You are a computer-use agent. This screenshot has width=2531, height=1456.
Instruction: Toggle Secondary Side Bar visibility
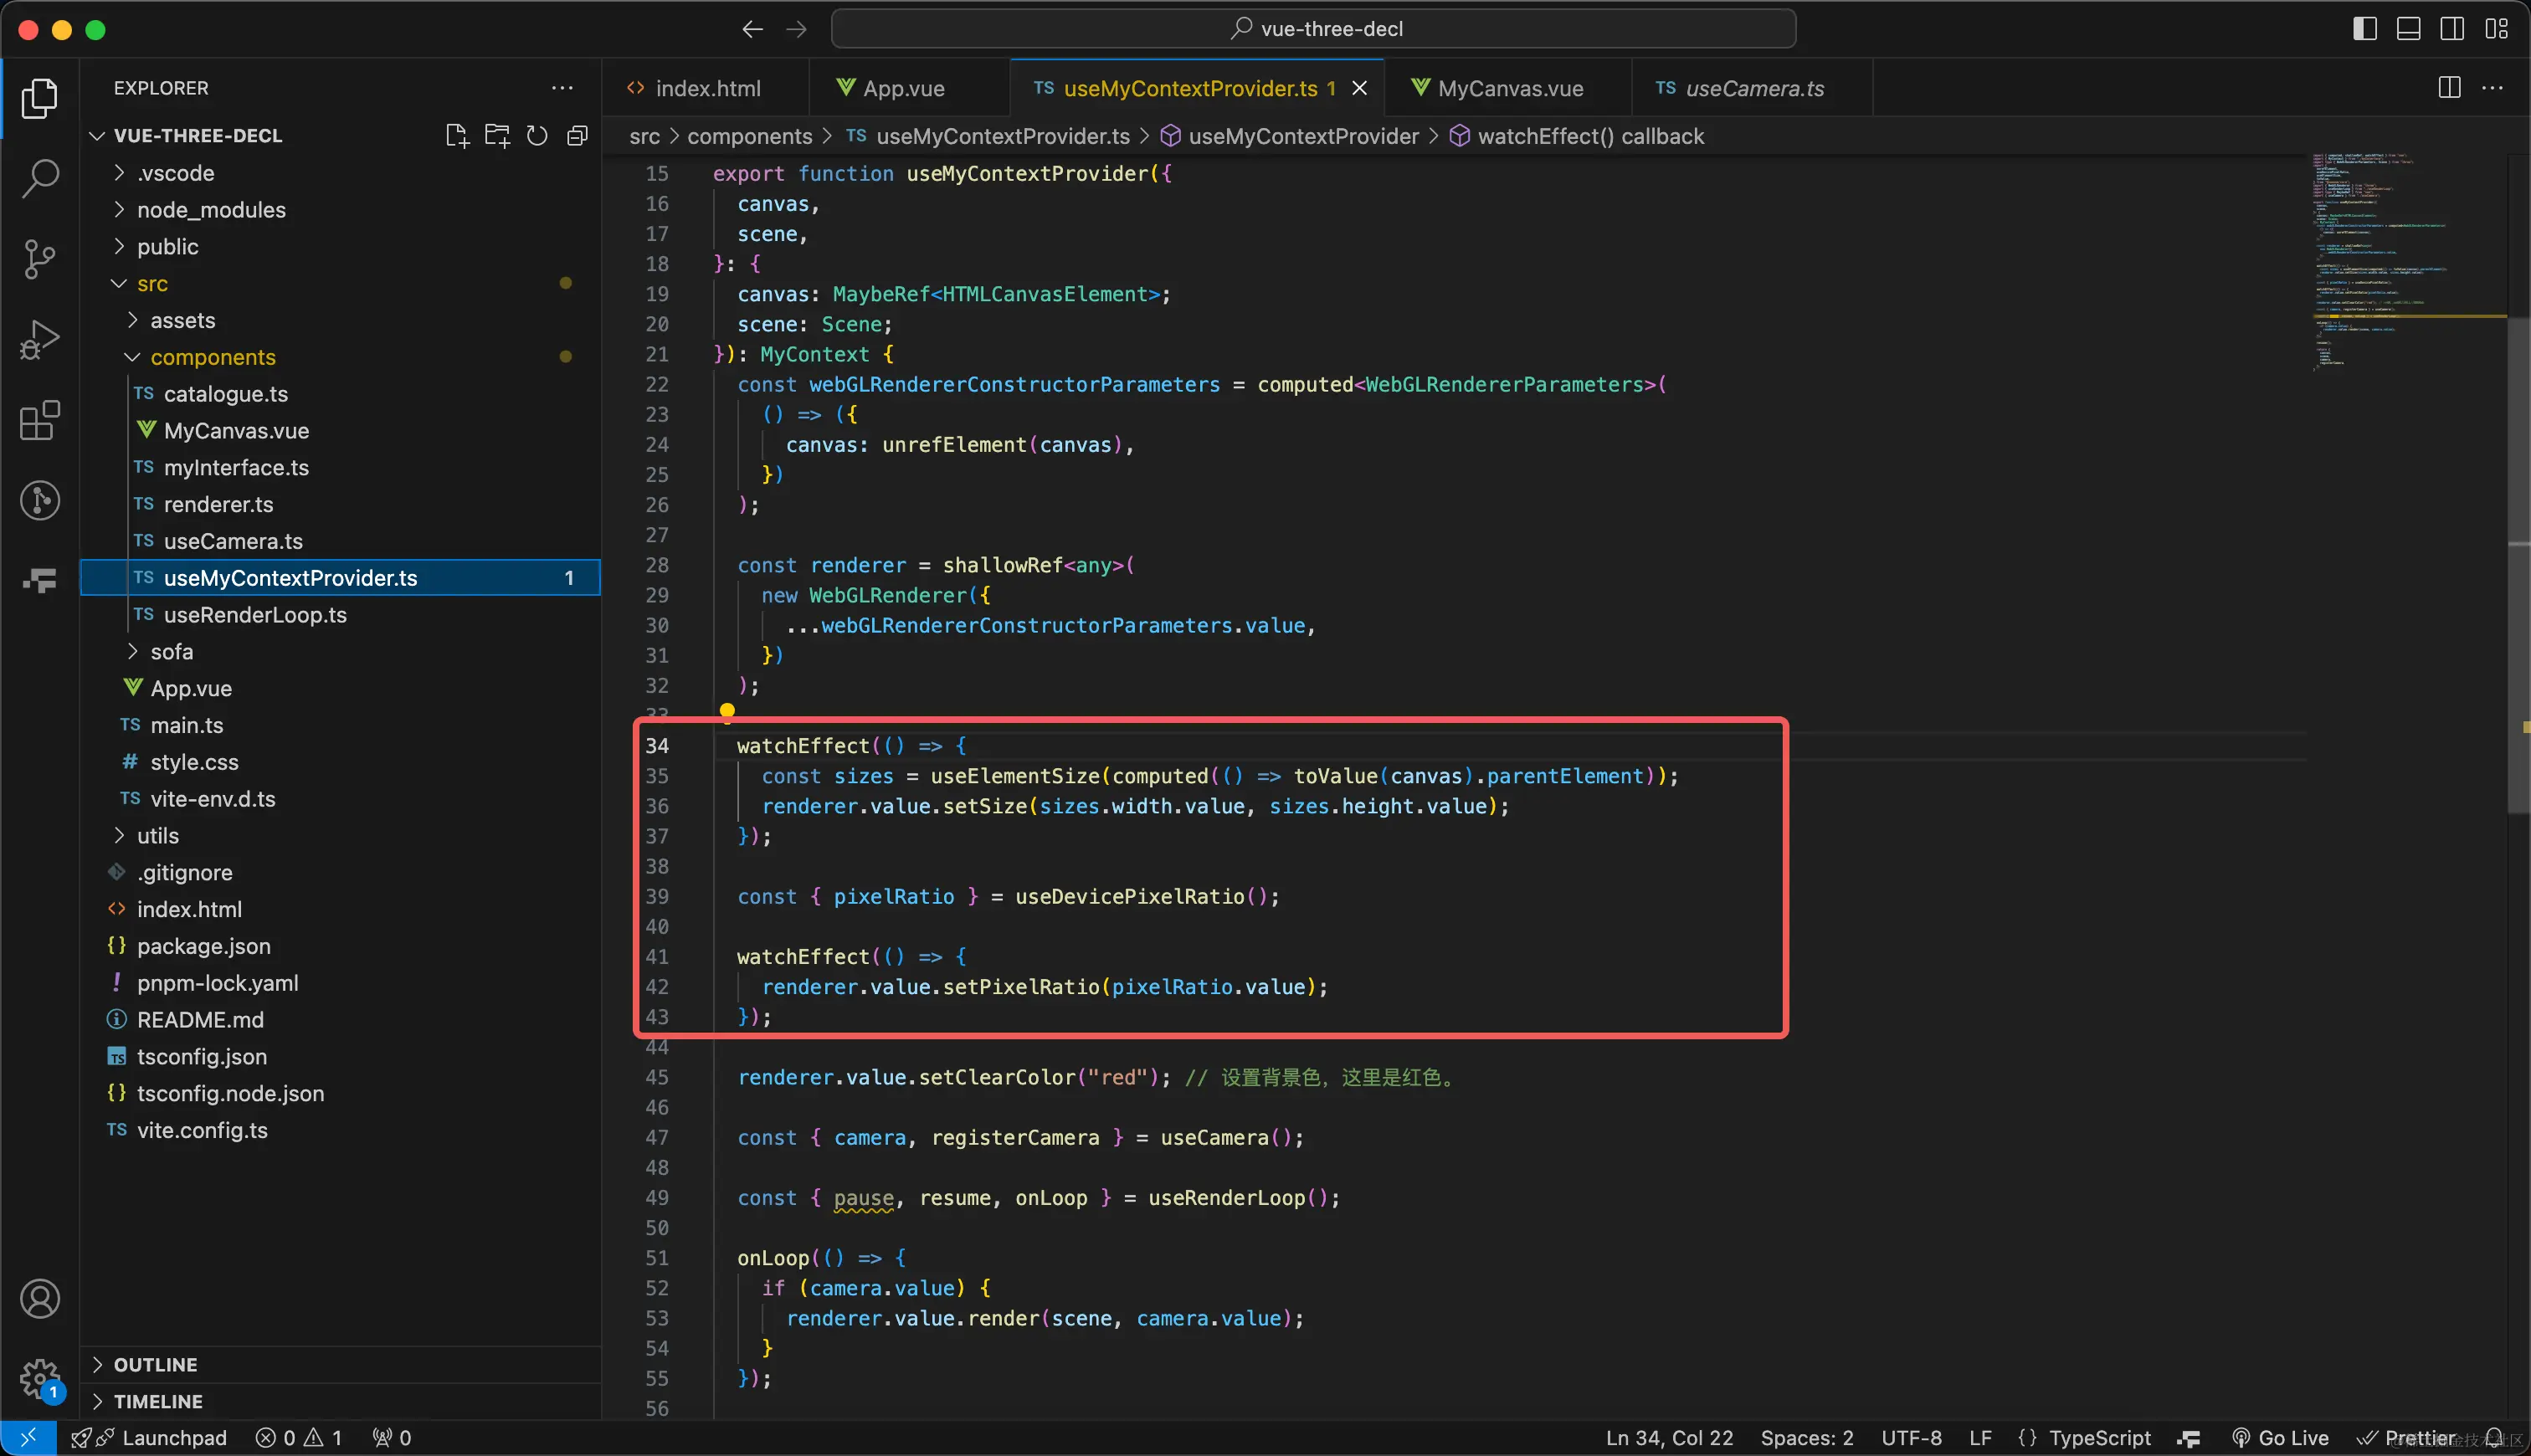[x=2452, y=29]
